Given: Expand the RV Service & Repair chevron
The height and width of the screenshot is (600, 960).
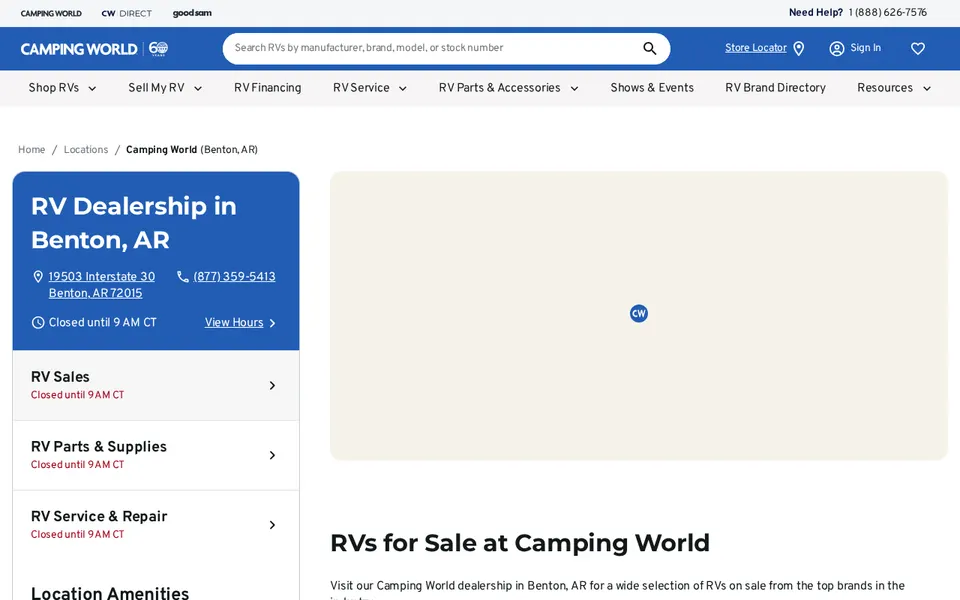Looking at the screenshot, I should pyautogui.click(x=272, y=525).
